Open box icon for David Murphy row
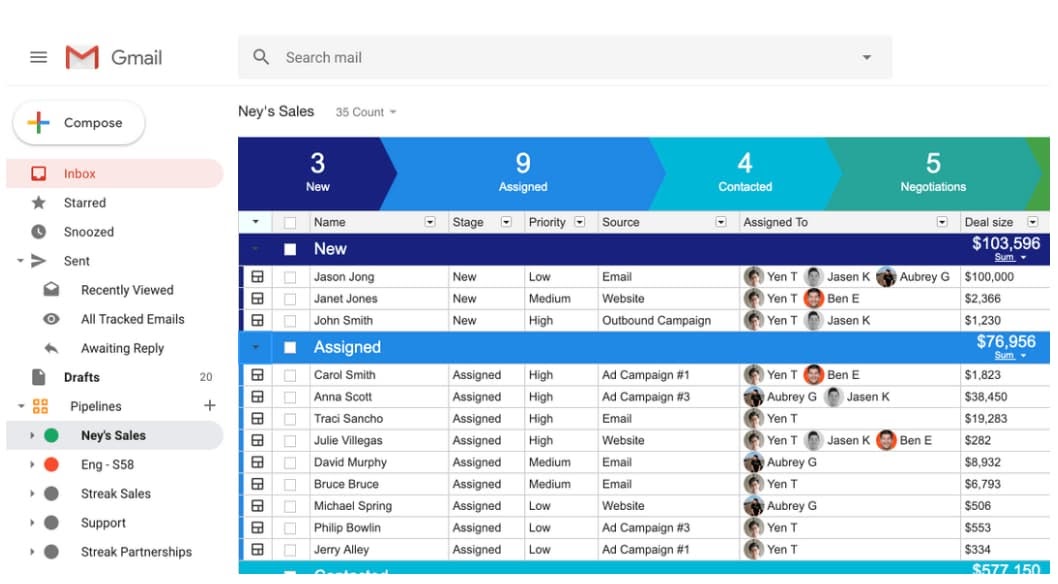Screen dimensions: 1058x584 257,462
